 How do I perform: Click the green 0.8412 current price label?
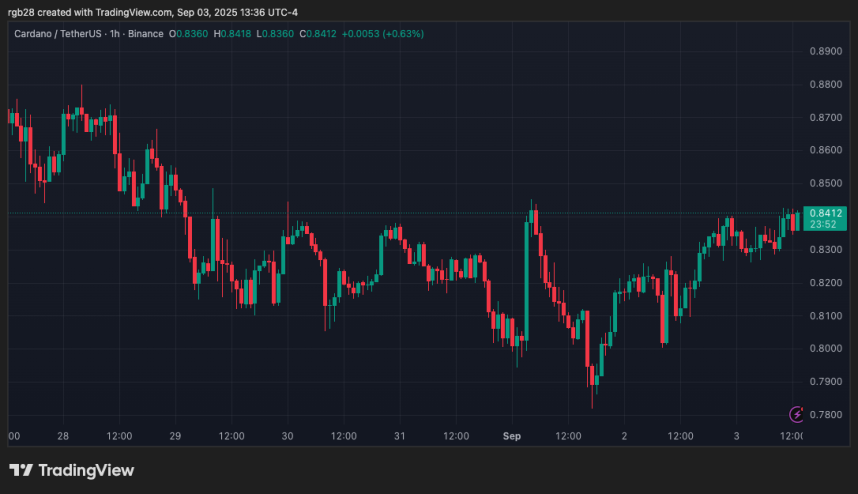[x=824, y=213]
